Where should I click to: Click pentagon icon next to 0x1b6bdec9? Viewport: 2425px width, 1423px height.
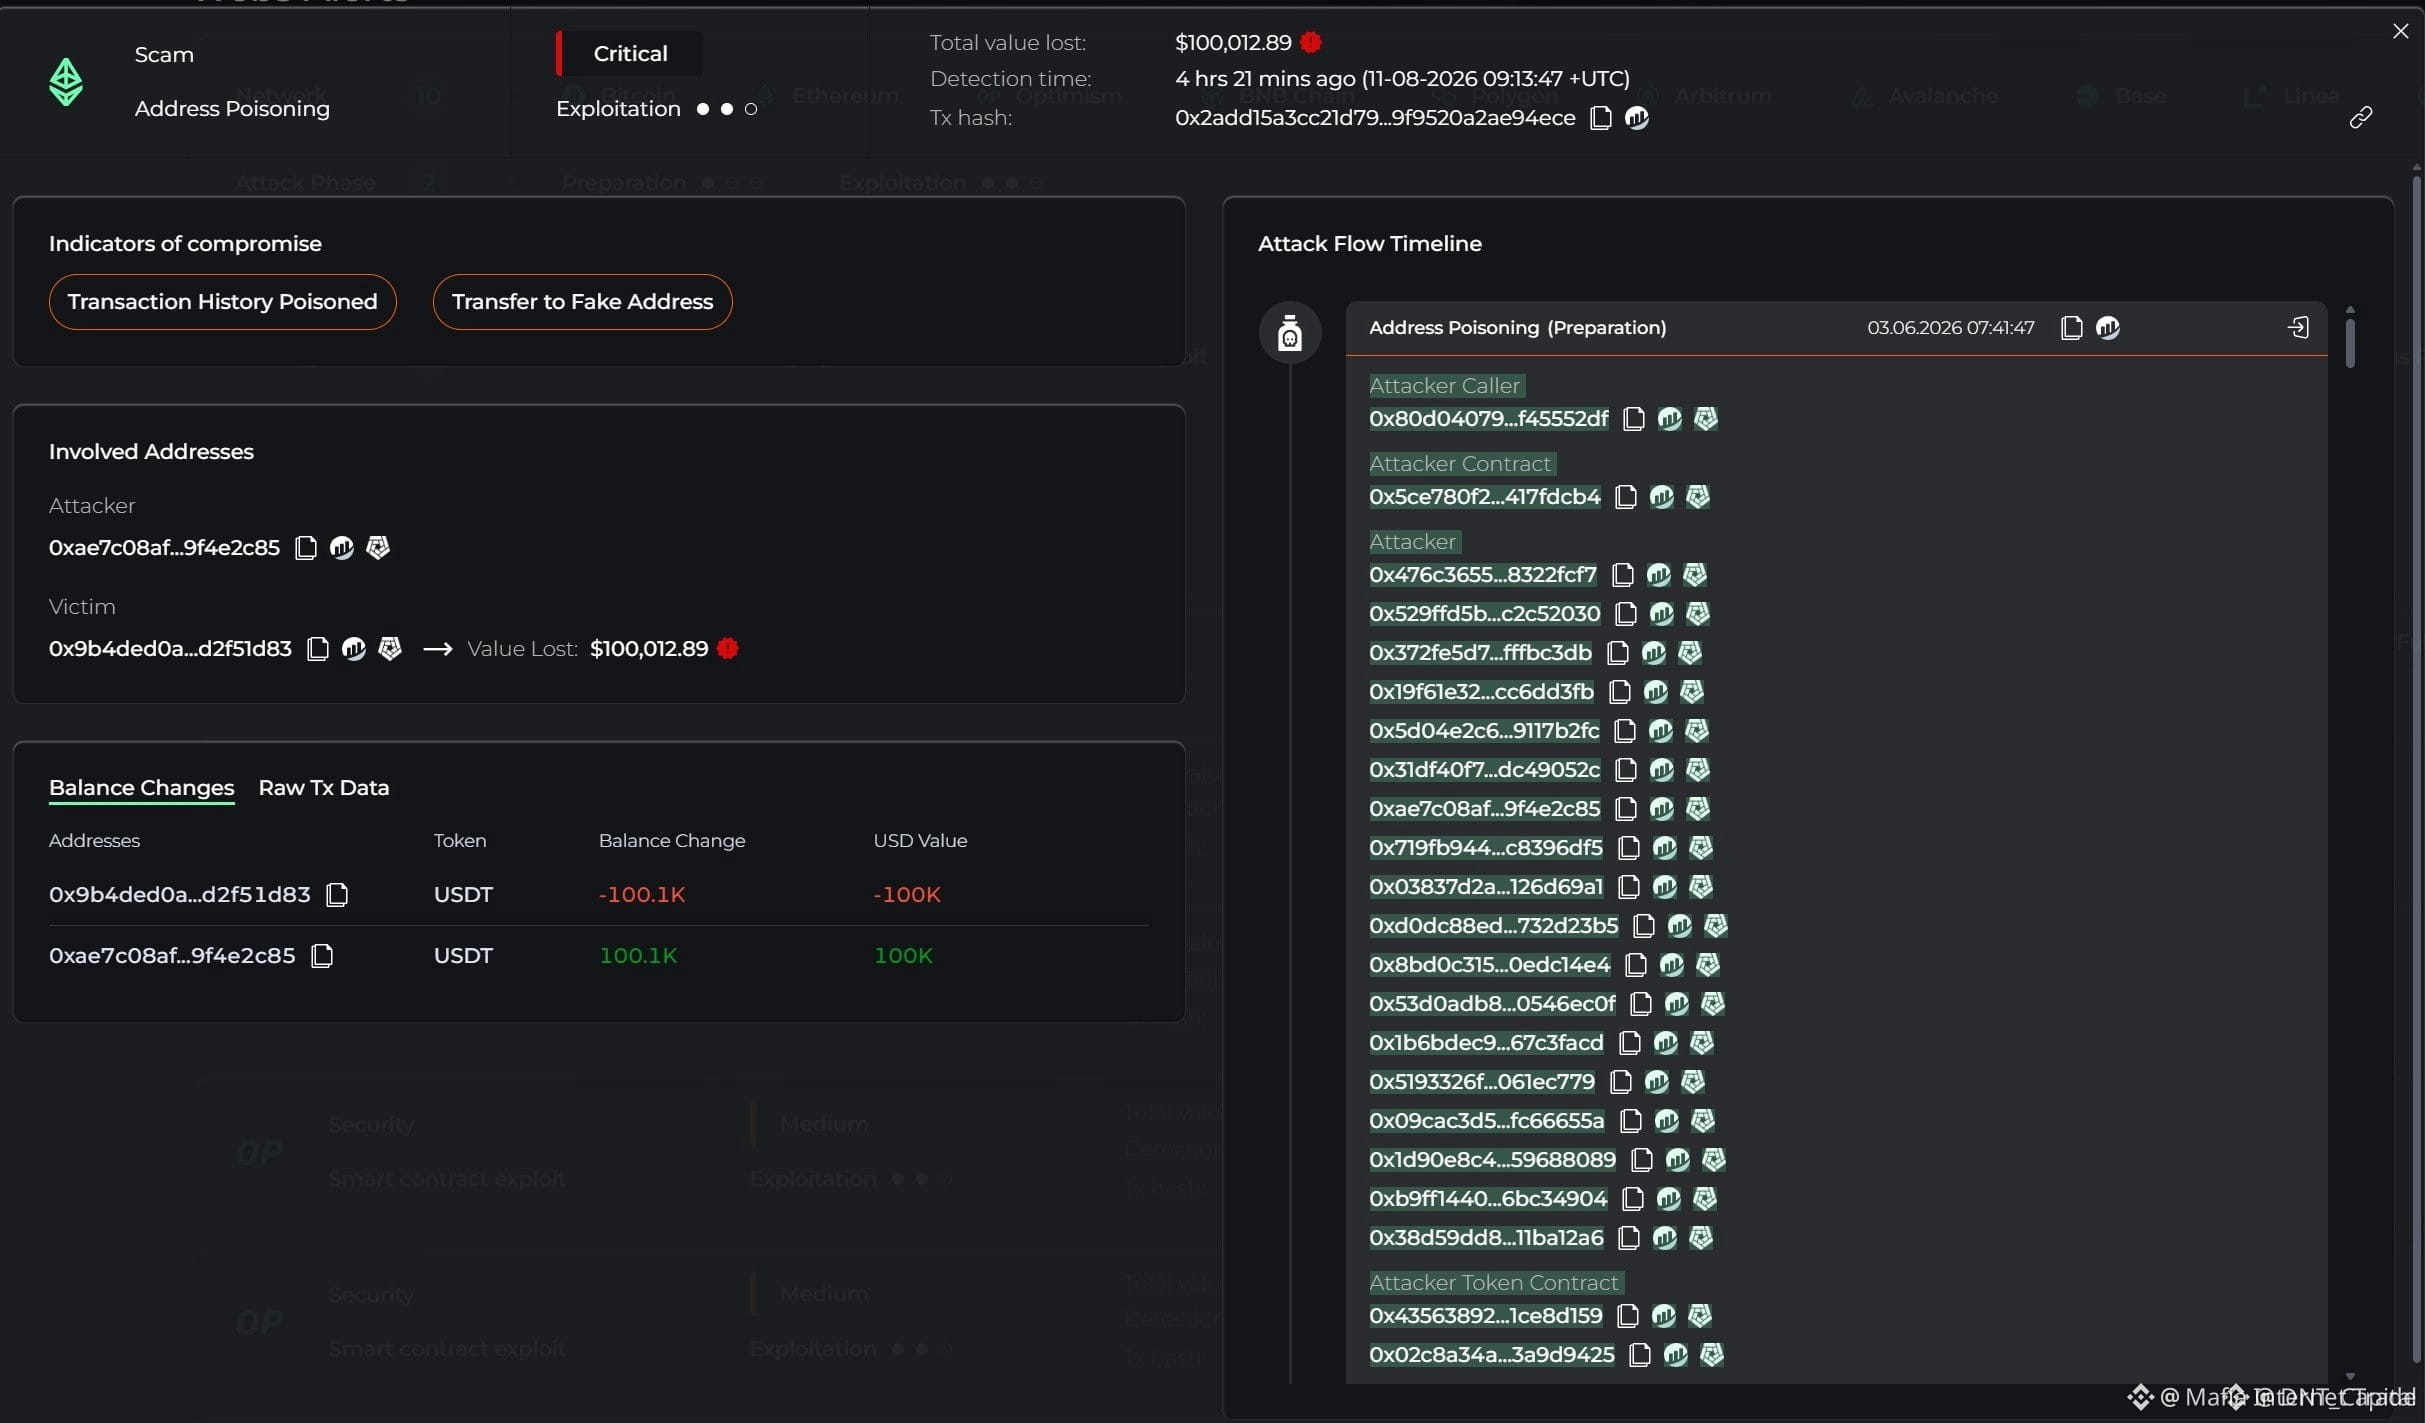1702,1043
